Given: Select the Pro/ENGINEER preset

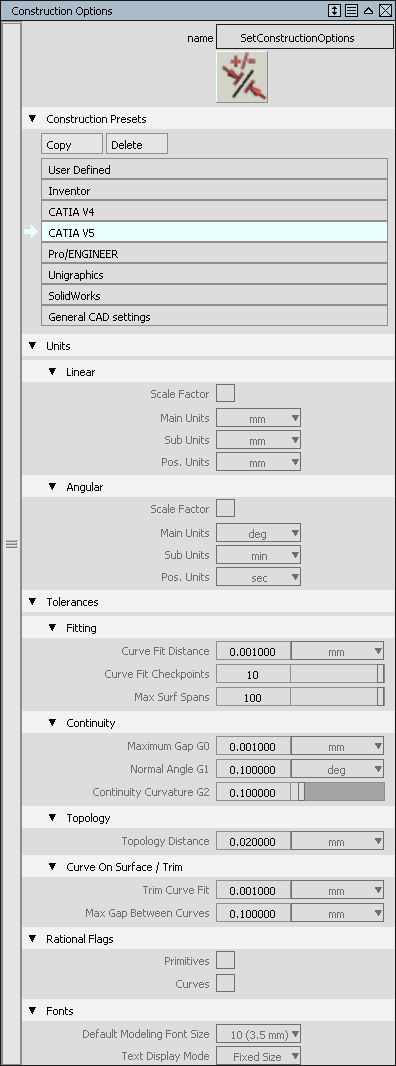Looking at the screenshot, I should pyautogui.click(x=214, y=254).
